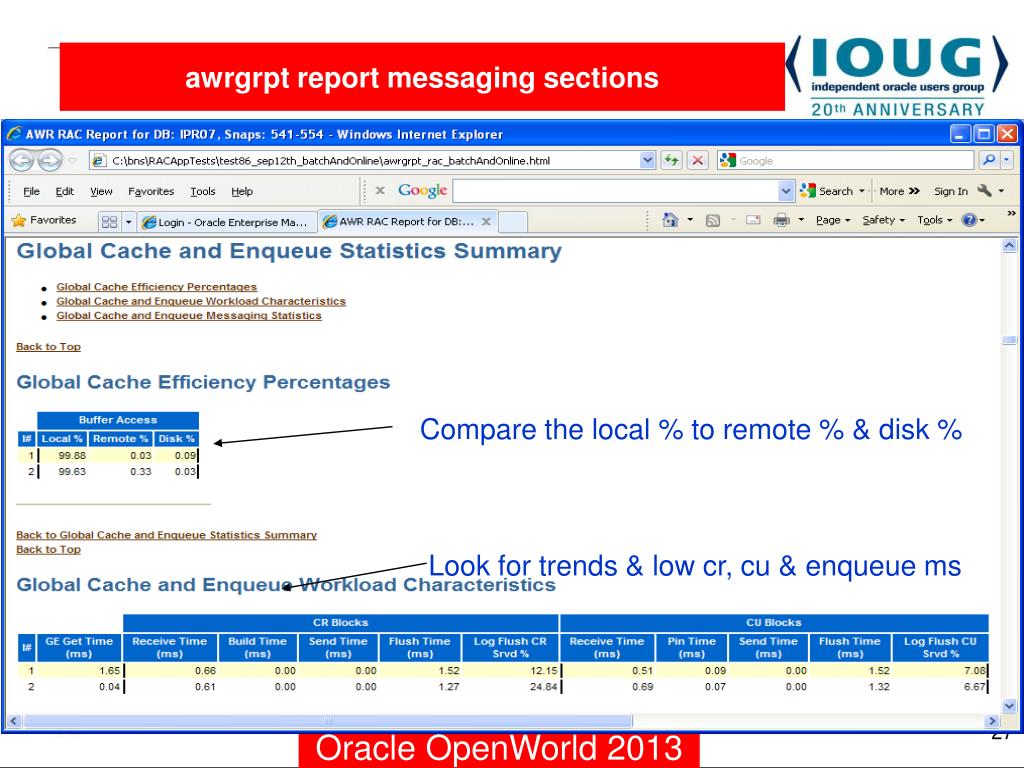Click the horizontal scrollbar thumb
This screenshot has width=1024, height=768.
point(327,721)
